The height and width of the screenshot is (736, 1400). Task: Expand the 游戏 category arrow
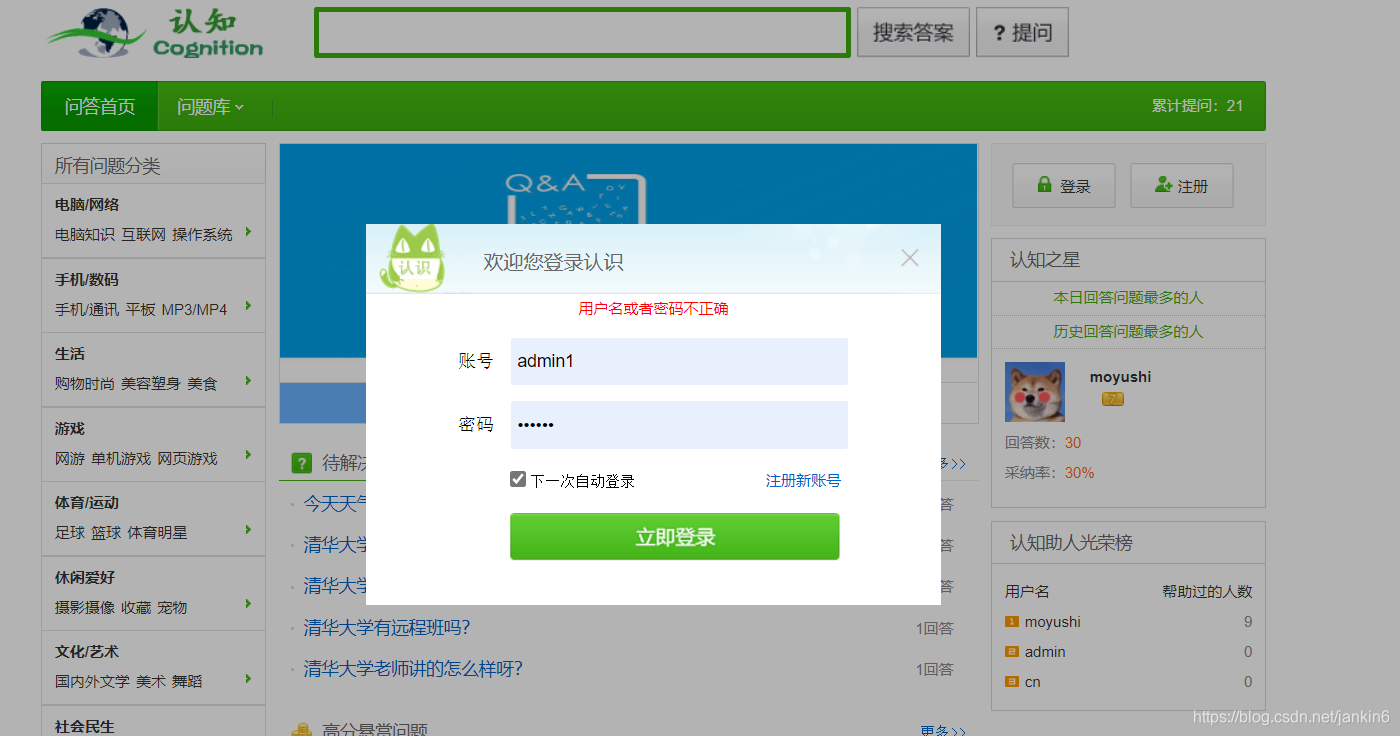click(248, 455)
